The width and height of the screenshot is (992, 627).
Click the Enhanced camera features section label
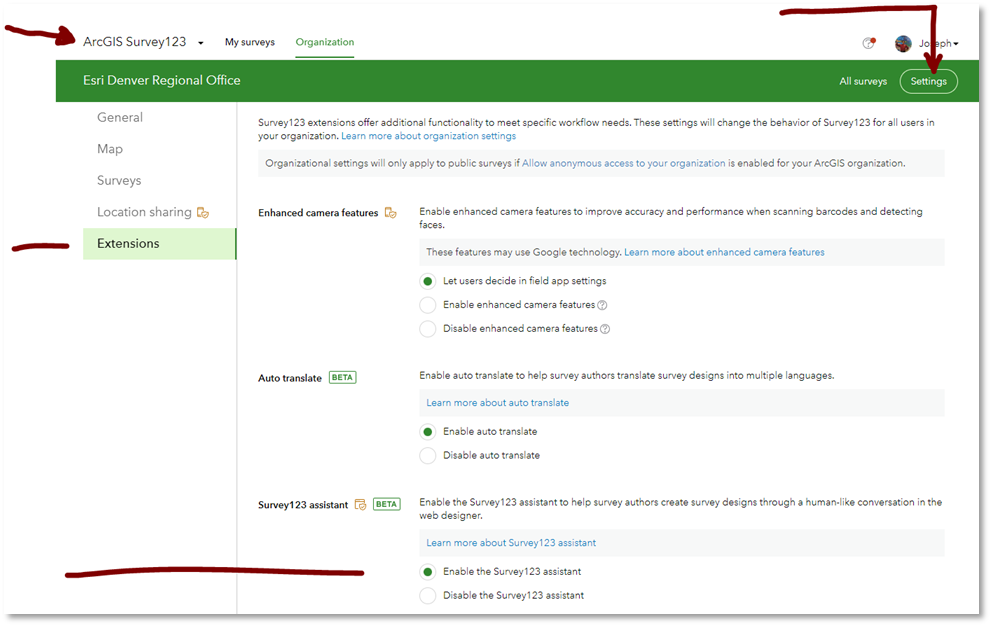[x=318, y=213]
